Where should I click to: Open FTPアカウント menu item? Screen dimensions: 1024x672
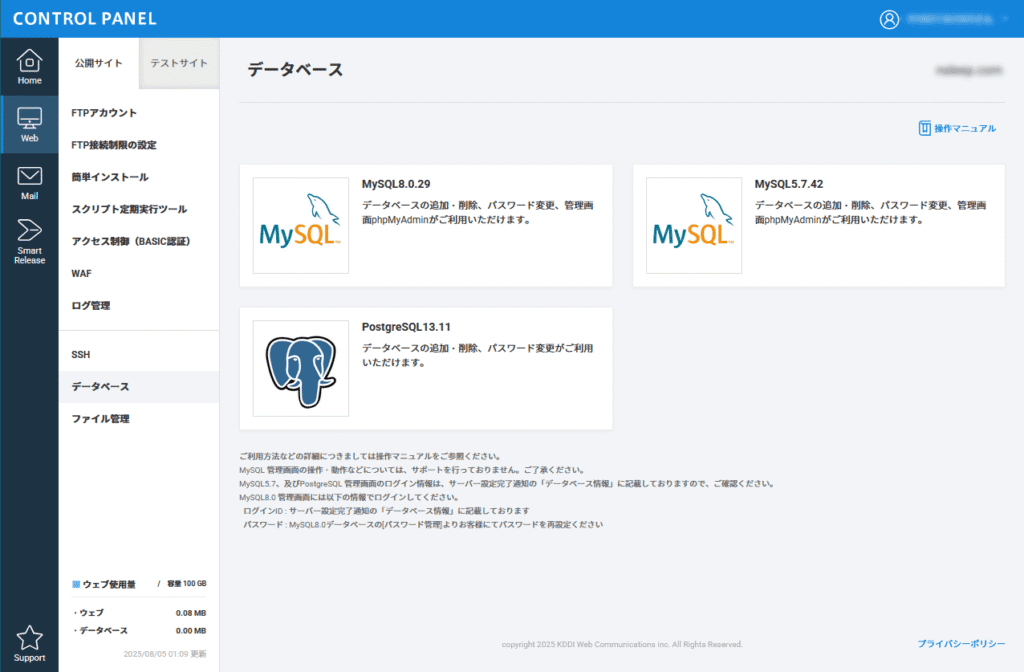[x=104, y=113]
